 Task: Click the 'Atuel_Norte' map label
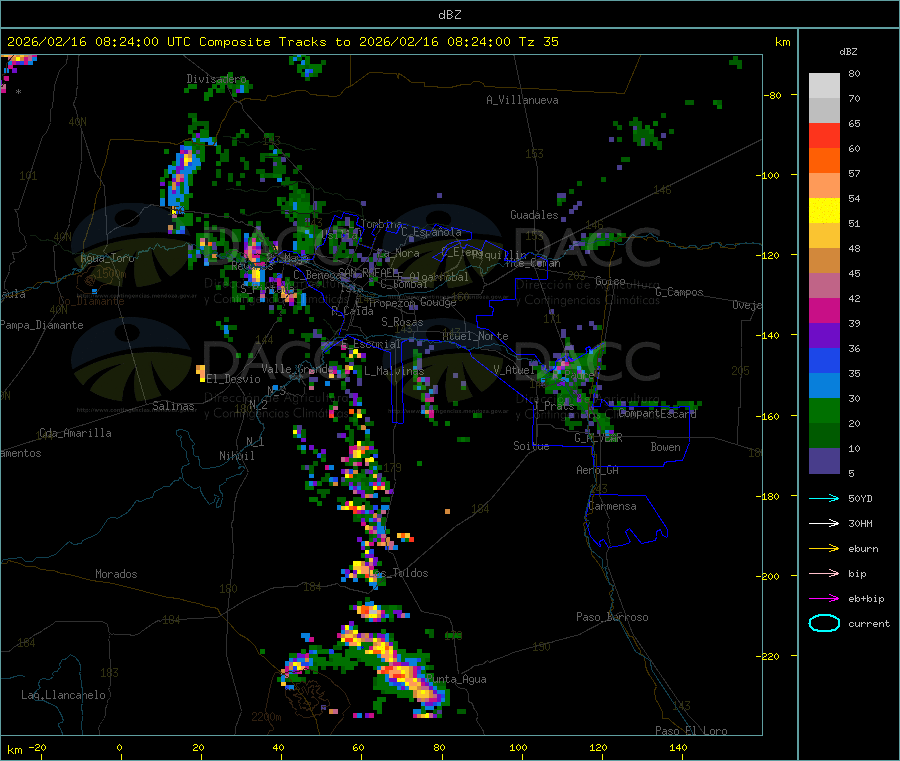tap(475, 336)
